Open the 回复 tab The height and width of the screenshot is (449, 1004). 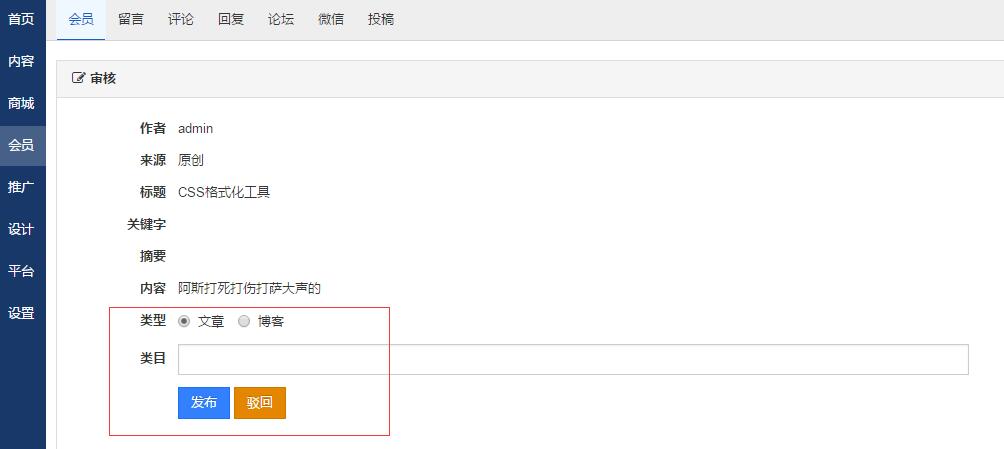point(231,19)
